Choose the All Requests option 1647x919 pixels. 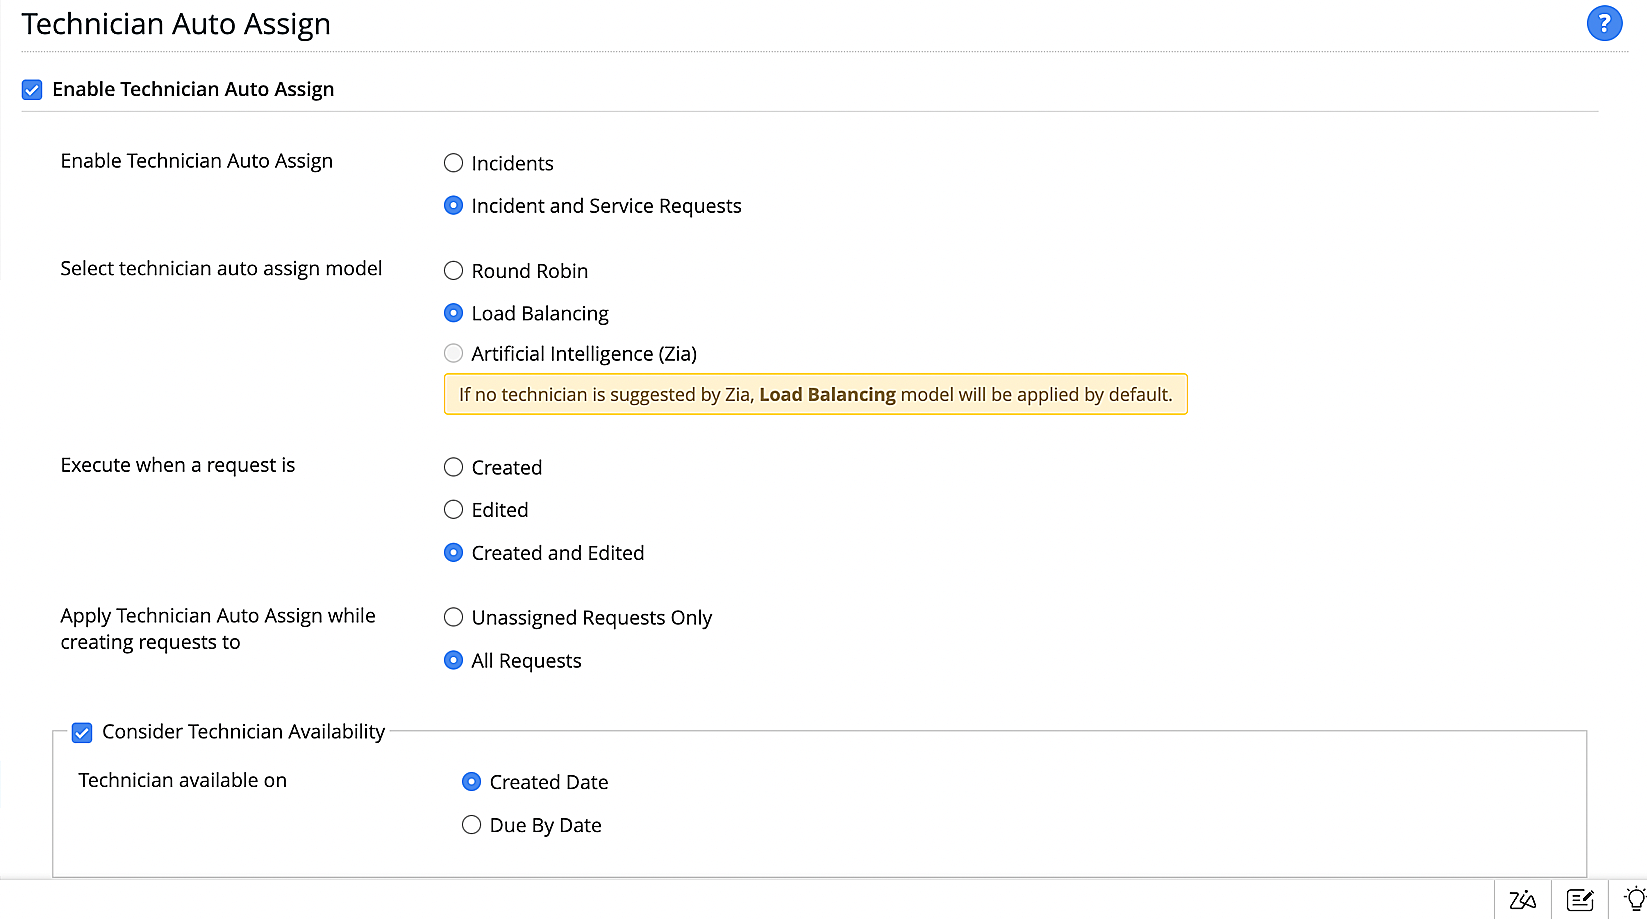[454, 661]
